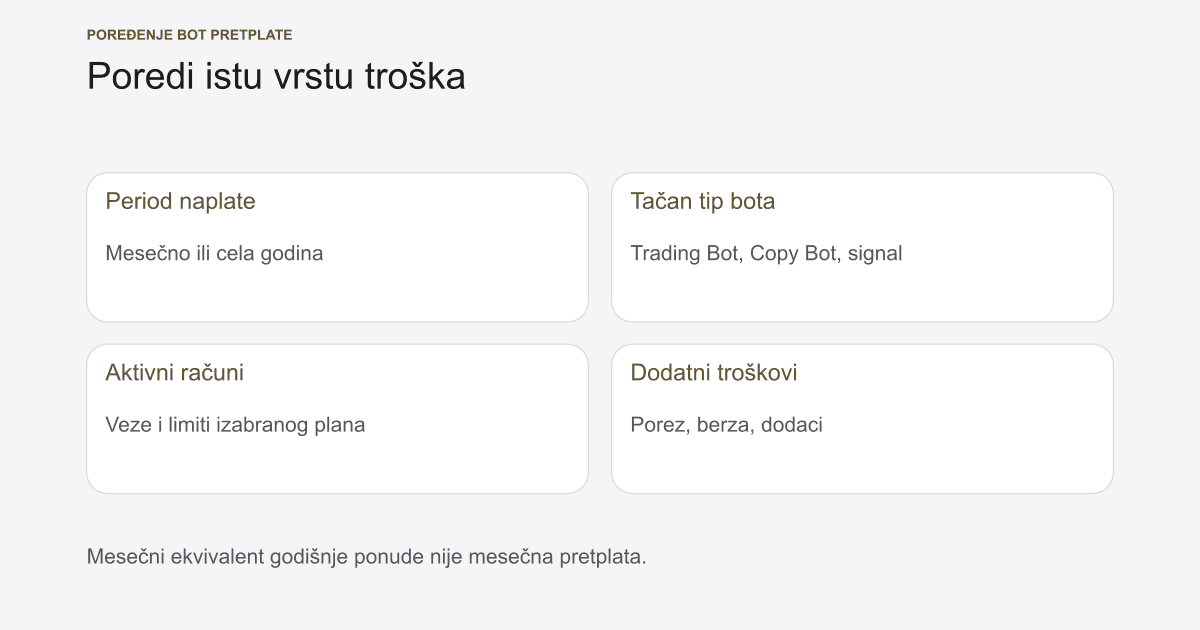Click the word 'berza' in Dodatni troškovi card
This screenshot has width=1200, height=630.
click(x=723, y=425)
